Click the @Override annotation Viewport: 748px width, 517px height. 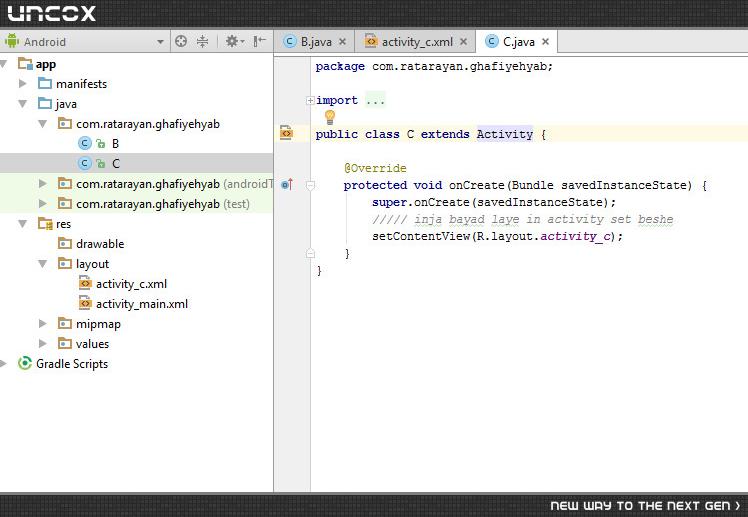pyautogui.click(x=375, y=168)
